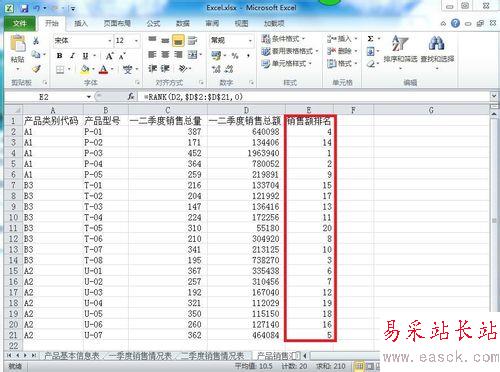Open the 产品基本信息表 sheet tab
This screenshot has width=500, height=372.
click(x=72, y=356)
